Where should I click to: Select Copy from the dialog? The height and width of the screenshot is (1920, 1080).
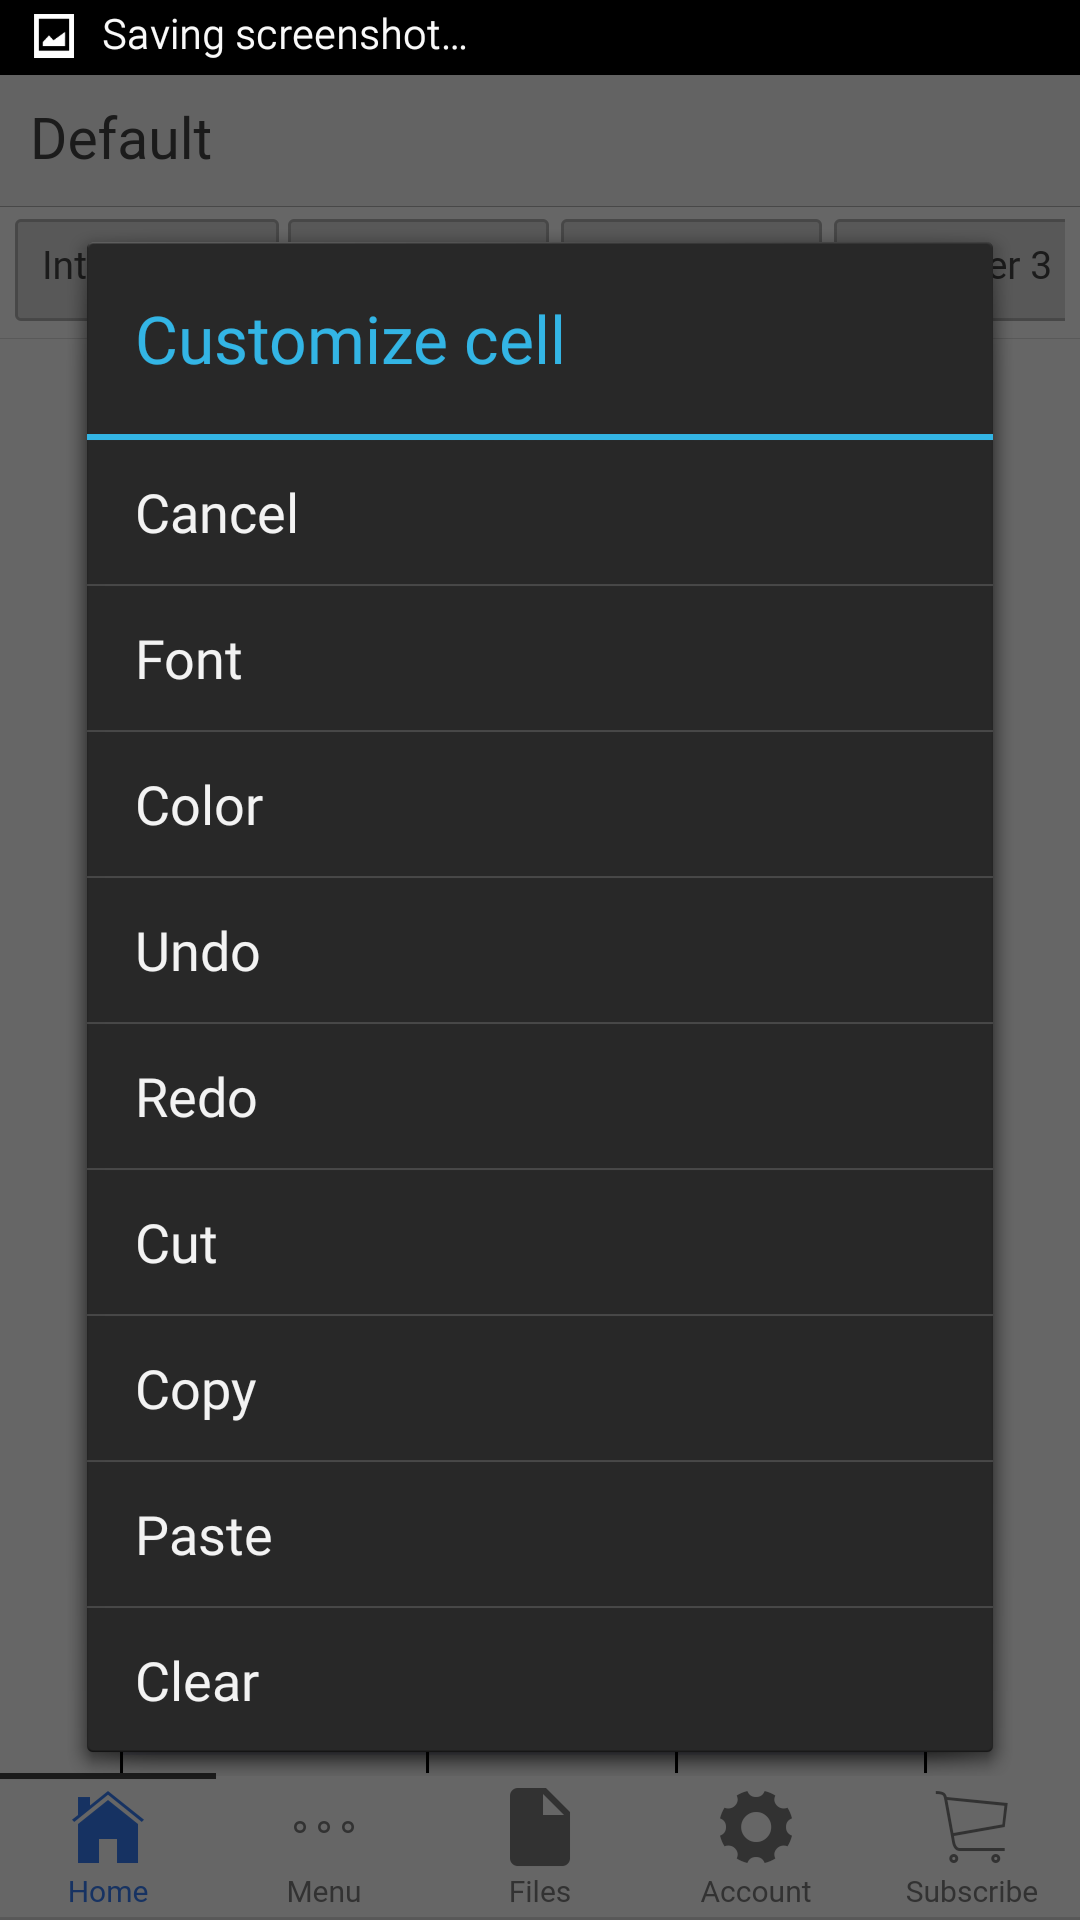[540, 1390]
